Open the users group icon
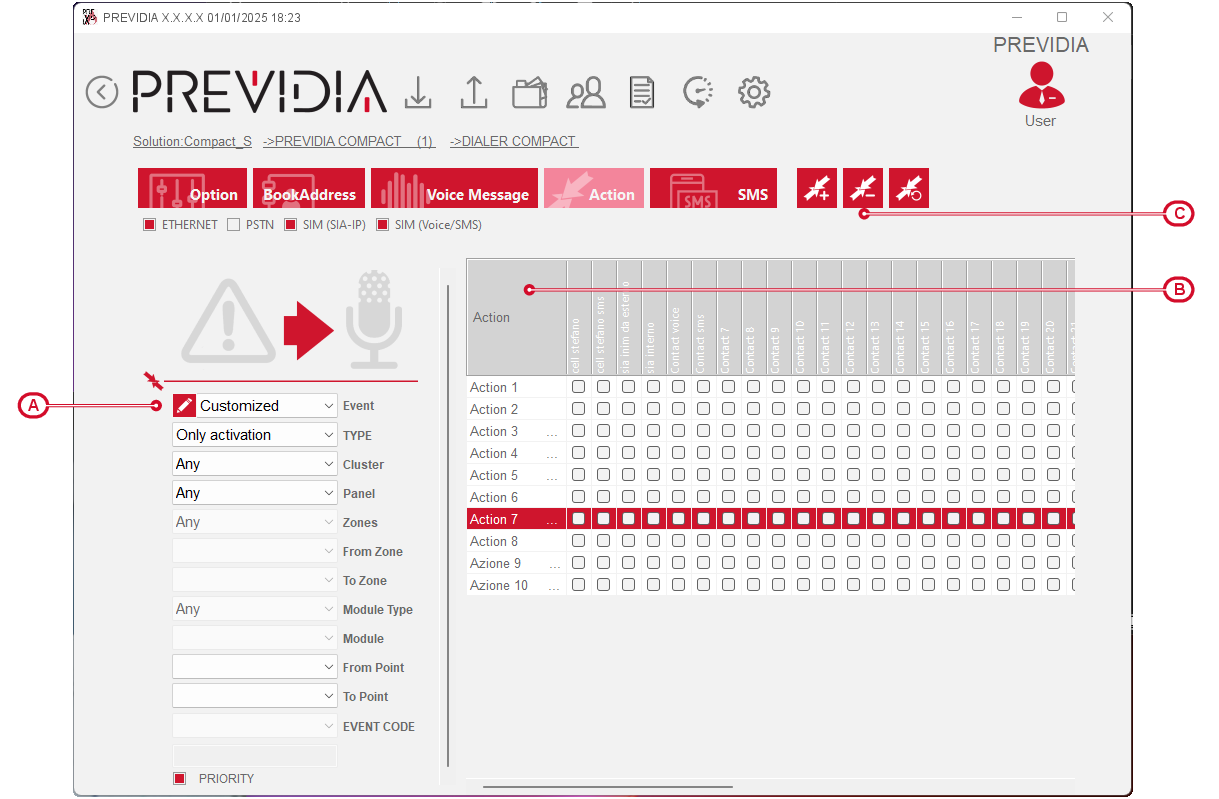This screenshot has width=1219, height=799. point(586,93)
